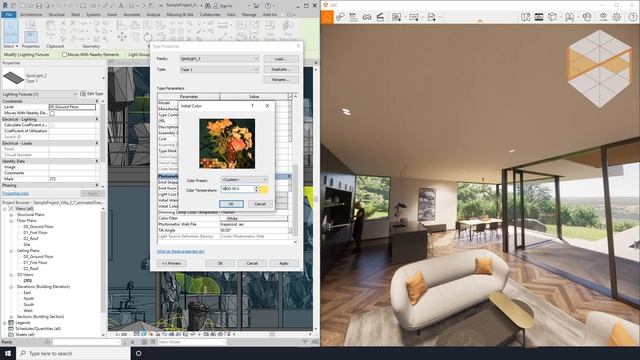Image resolution: width=640 pixels, height=360 pixels.
Task: Click the Duplicate... button
Action: (280, 69)
